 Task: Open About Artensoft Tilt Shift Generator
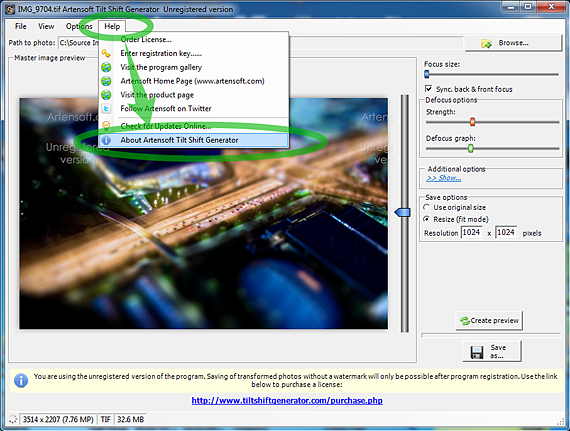pyautogui.click(x=194, y=140)
